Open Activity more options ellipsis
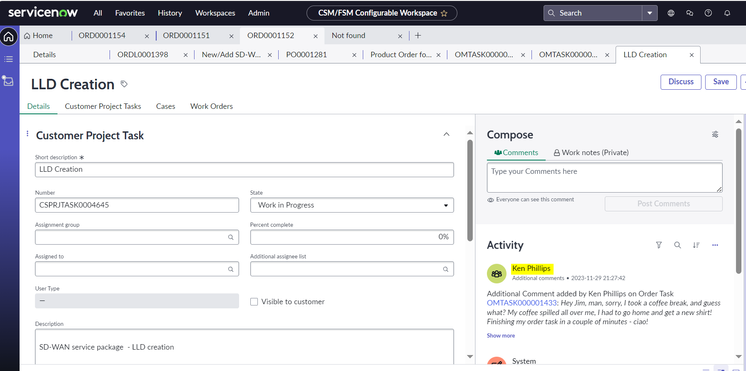This screenshot has width=746, height=371. click(x=715, y=245)
